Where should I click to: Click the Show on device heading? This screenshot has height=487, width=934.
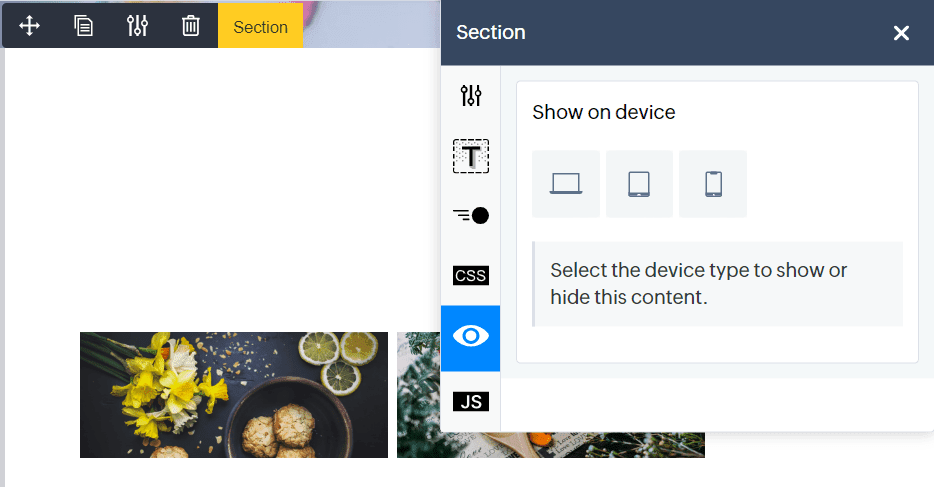[x=603, y=112]
